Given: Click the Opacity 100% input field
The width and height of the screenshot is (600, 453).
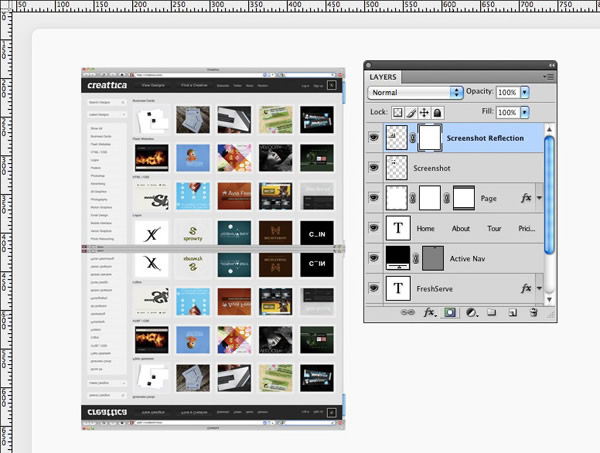Looking at the screenshot, I should 508,92.
